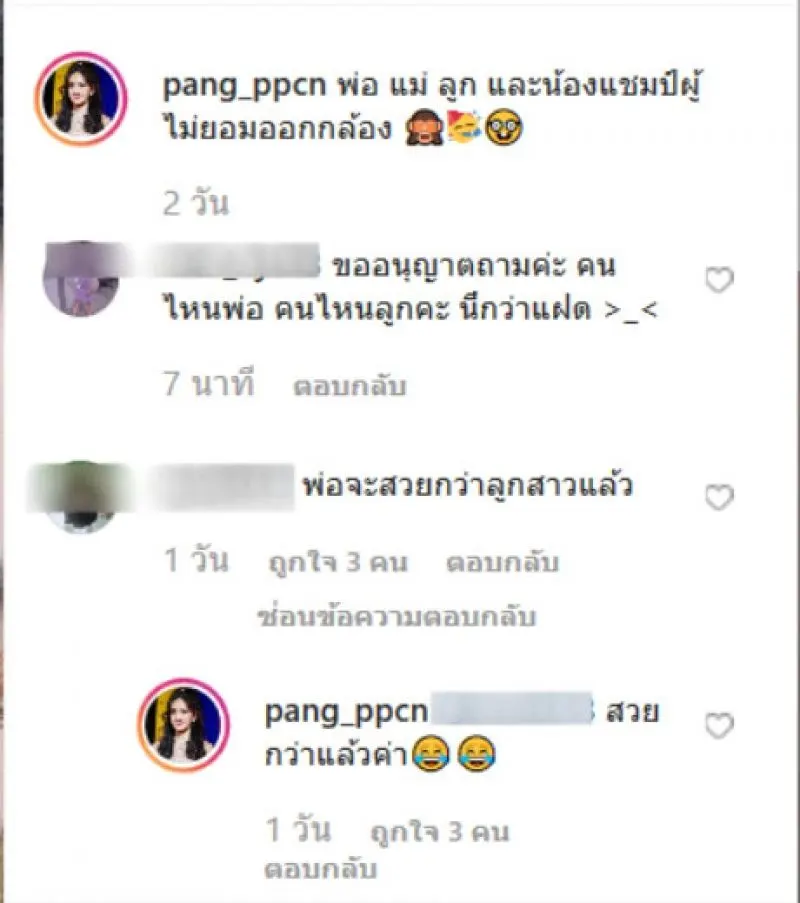Like the comment asking who is the father
This screenshot has height=903, width=800.
[x=719, y=280]
